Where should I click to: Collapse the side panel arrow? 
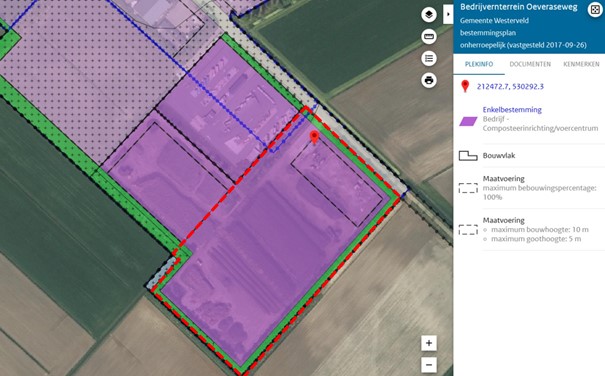tap(448, 14)
